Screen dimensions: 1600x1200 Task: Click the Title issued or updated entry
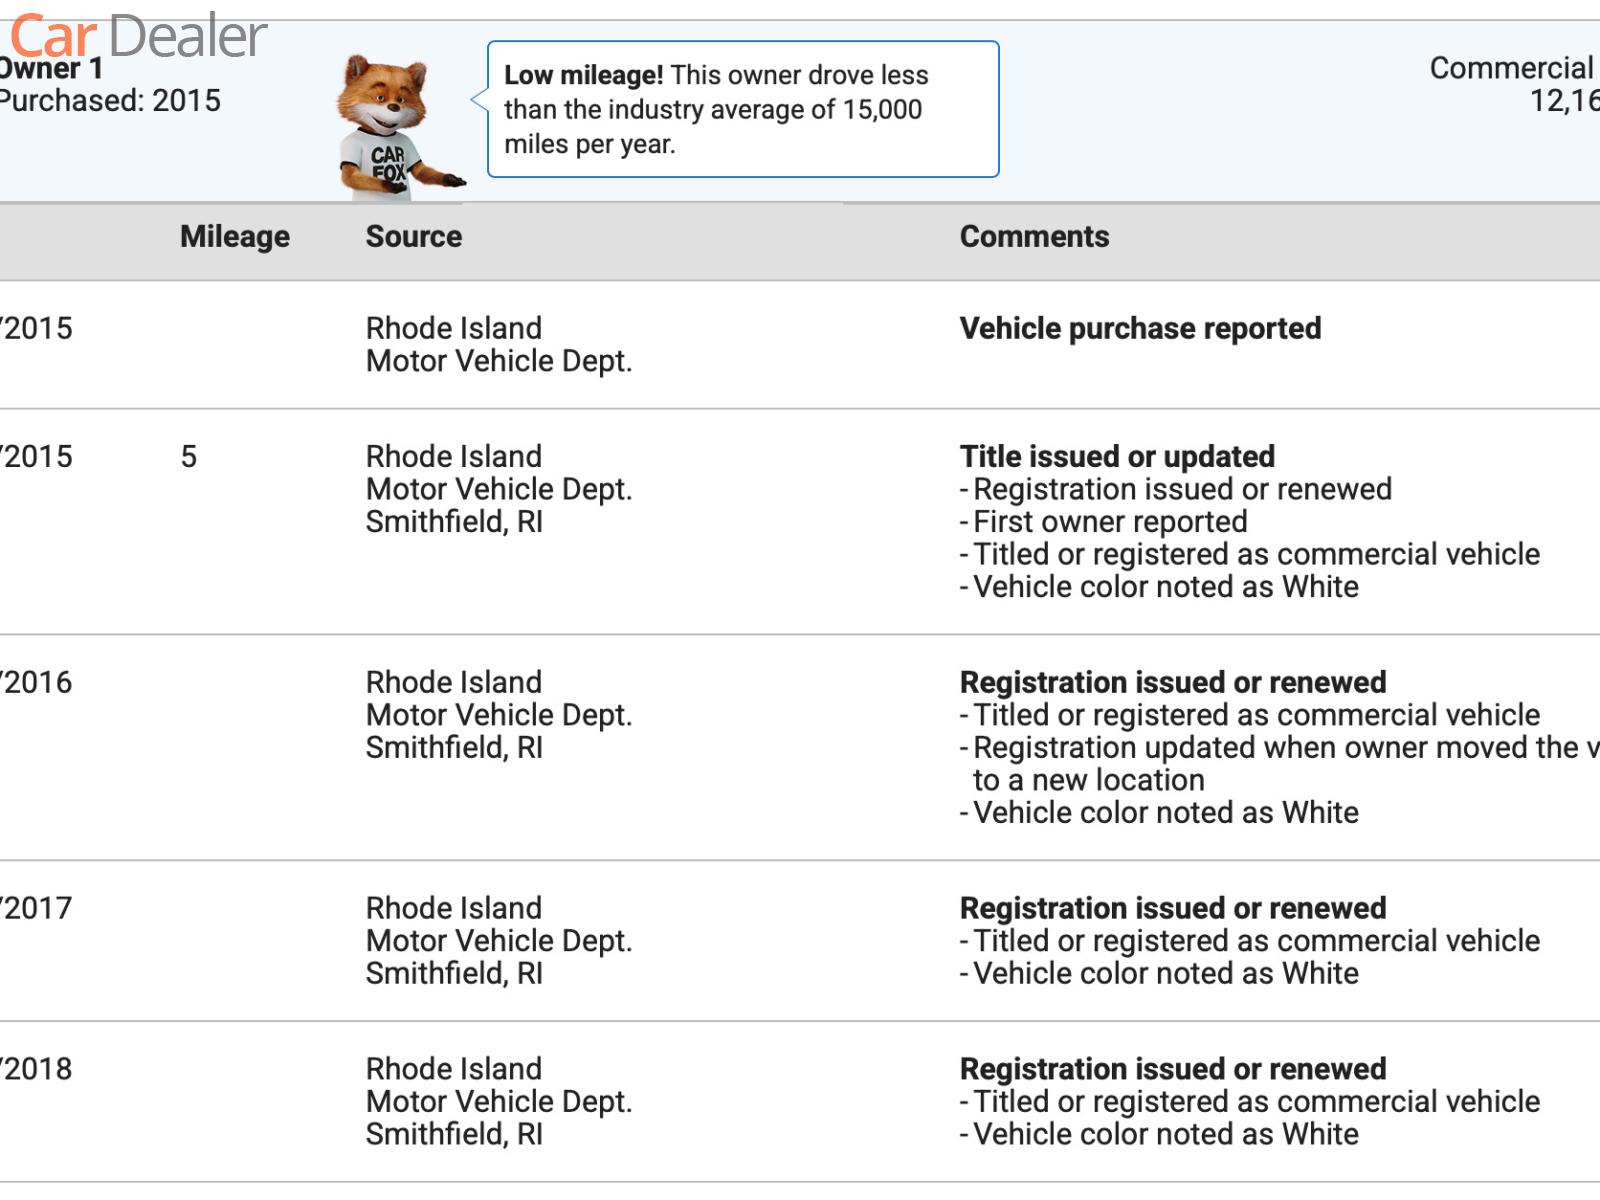coord(1117,457)
